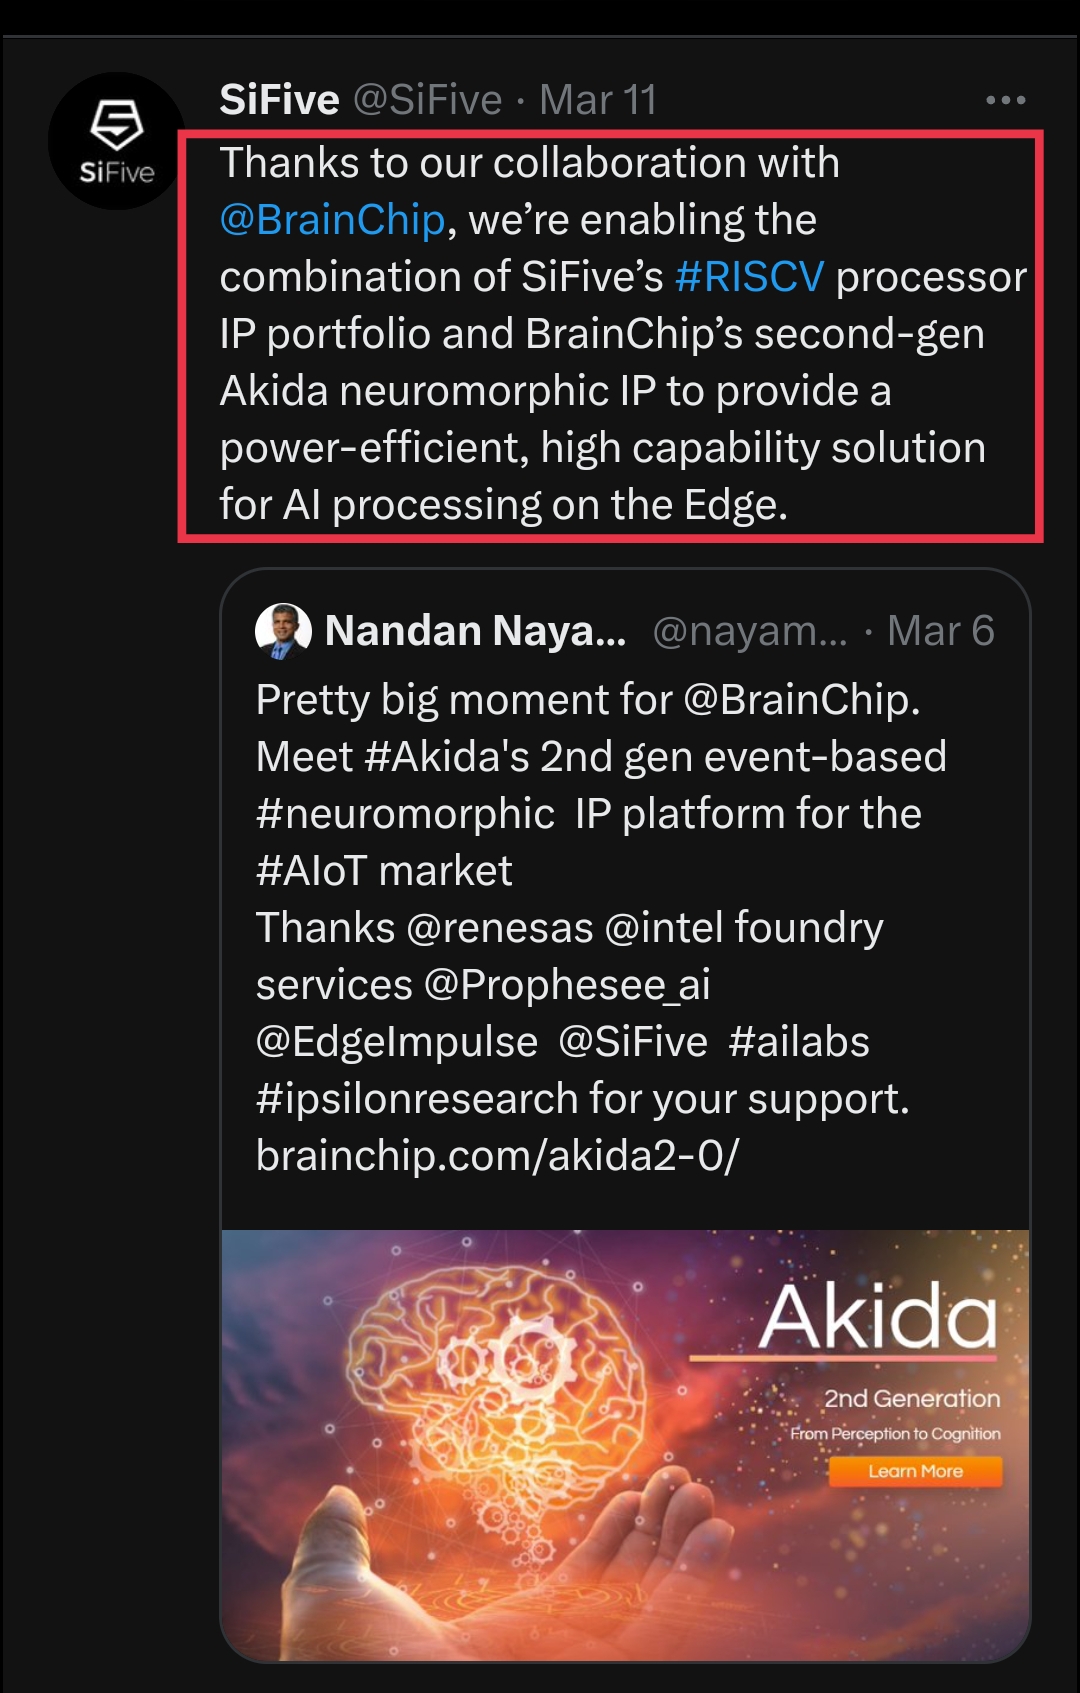Image resolution: width=1080 pixels, height=1693 pixels.
Task: Click the @EdgeImpulse mention
Action: tap(397, 1042)
